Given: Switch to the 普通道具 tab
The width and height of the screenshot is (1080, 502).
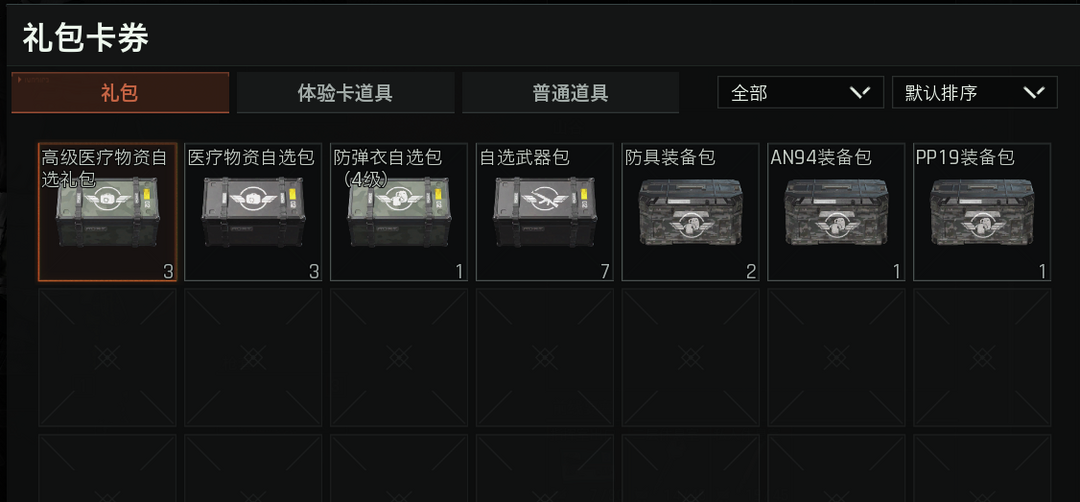Looking at the screenshot, I should pos(570,93).
